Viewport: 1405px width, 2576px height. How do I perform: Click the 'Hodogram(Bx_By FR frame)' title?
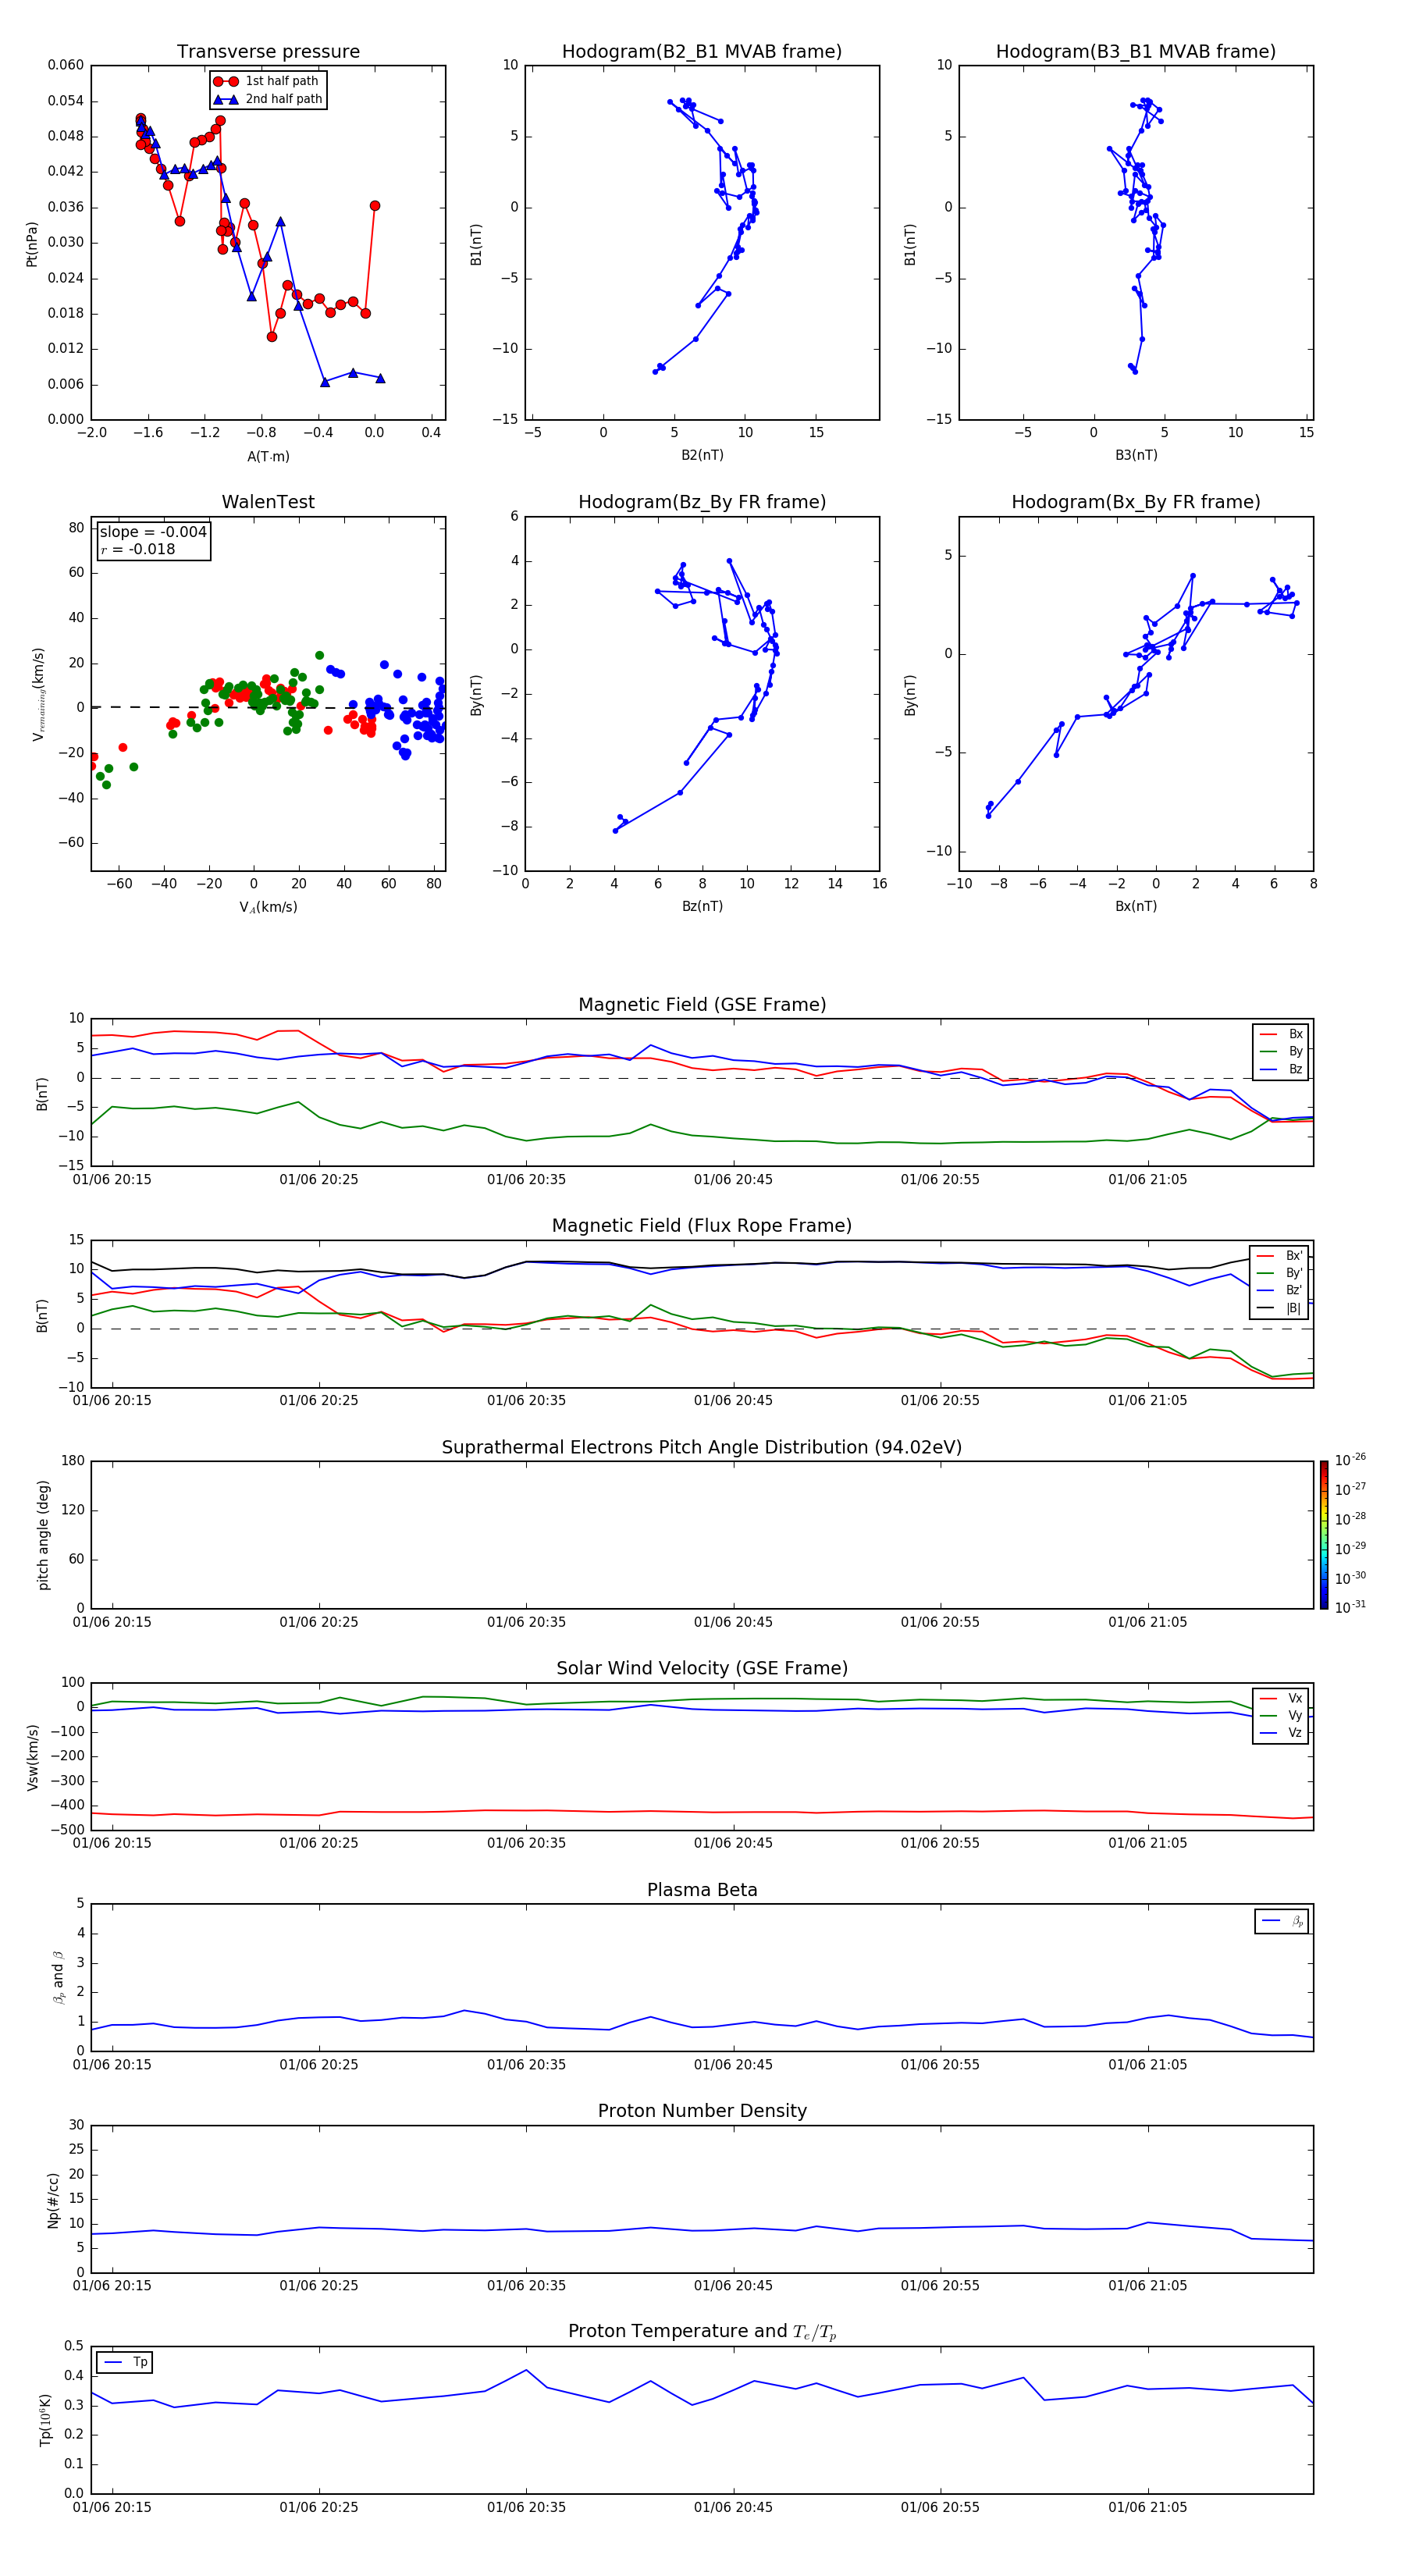tap(1136, 502)
